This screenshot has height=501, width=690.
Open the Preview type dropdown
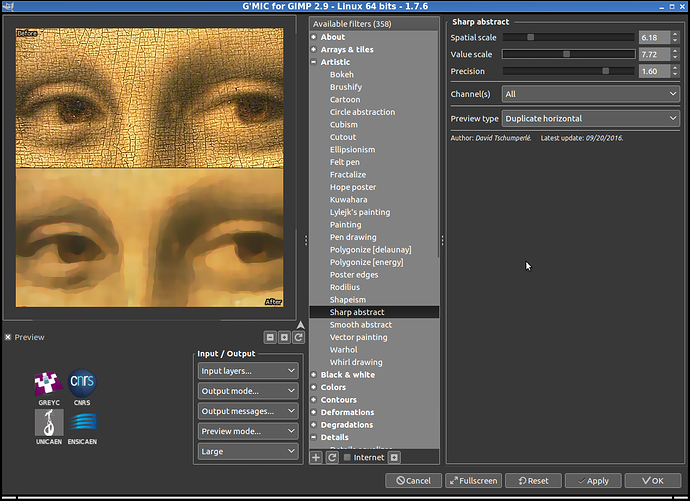[591, 119]
